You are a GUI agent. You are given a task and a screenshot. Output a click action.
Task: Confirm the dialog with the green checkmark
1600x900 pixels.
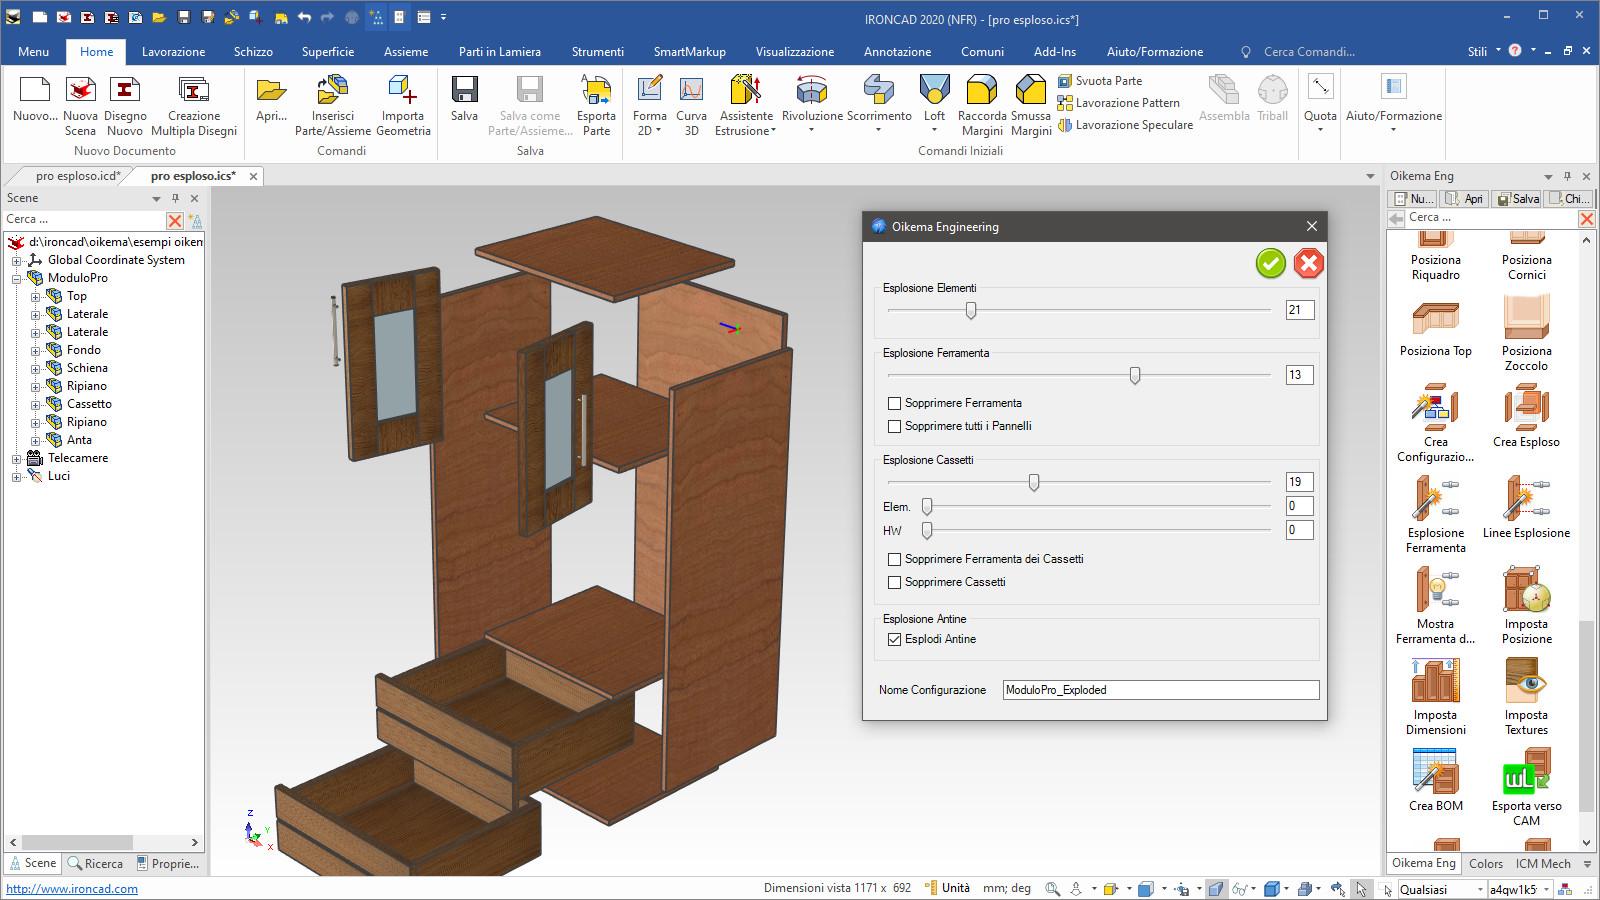pyautogui.click(x=1270, y=263)
